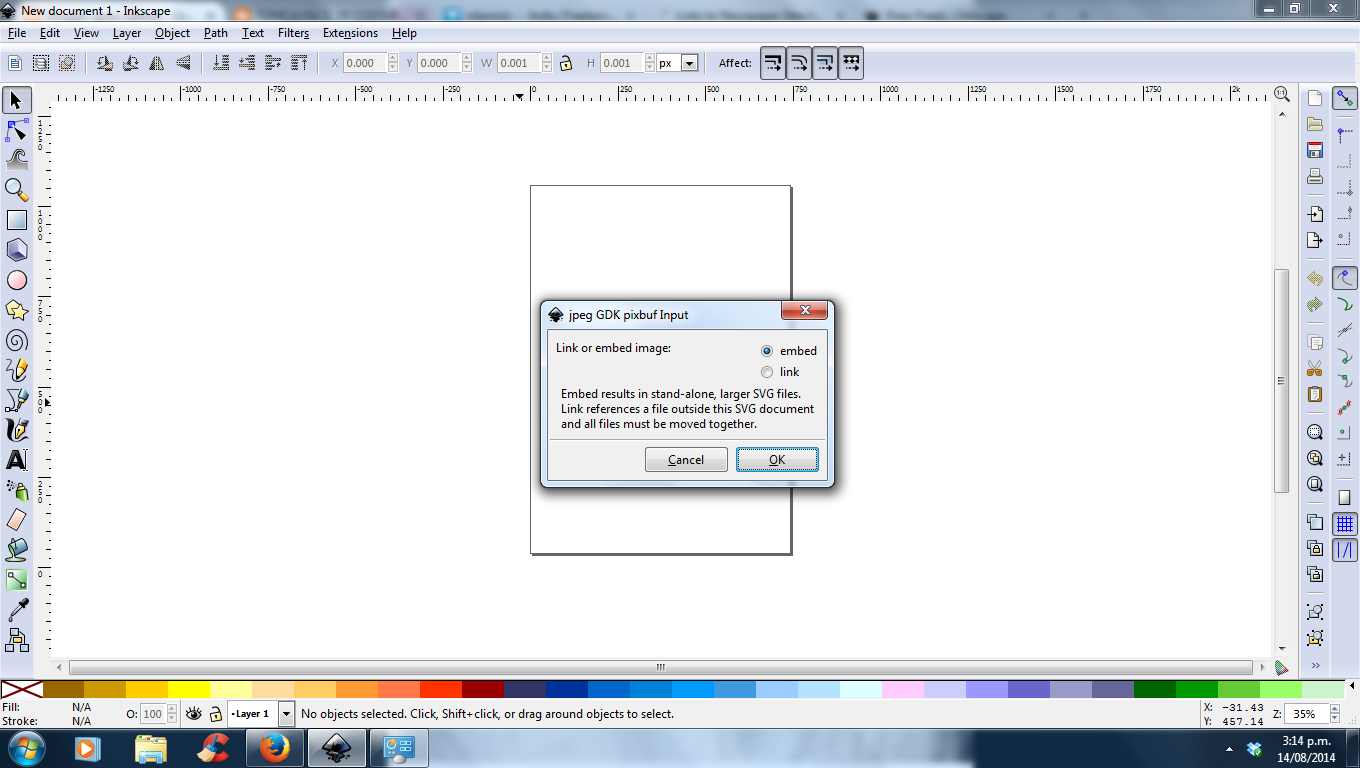The height and width of the screenshot is (768, 1360).
Task: Click the Y coordinate input field
Action: [438, 63]
